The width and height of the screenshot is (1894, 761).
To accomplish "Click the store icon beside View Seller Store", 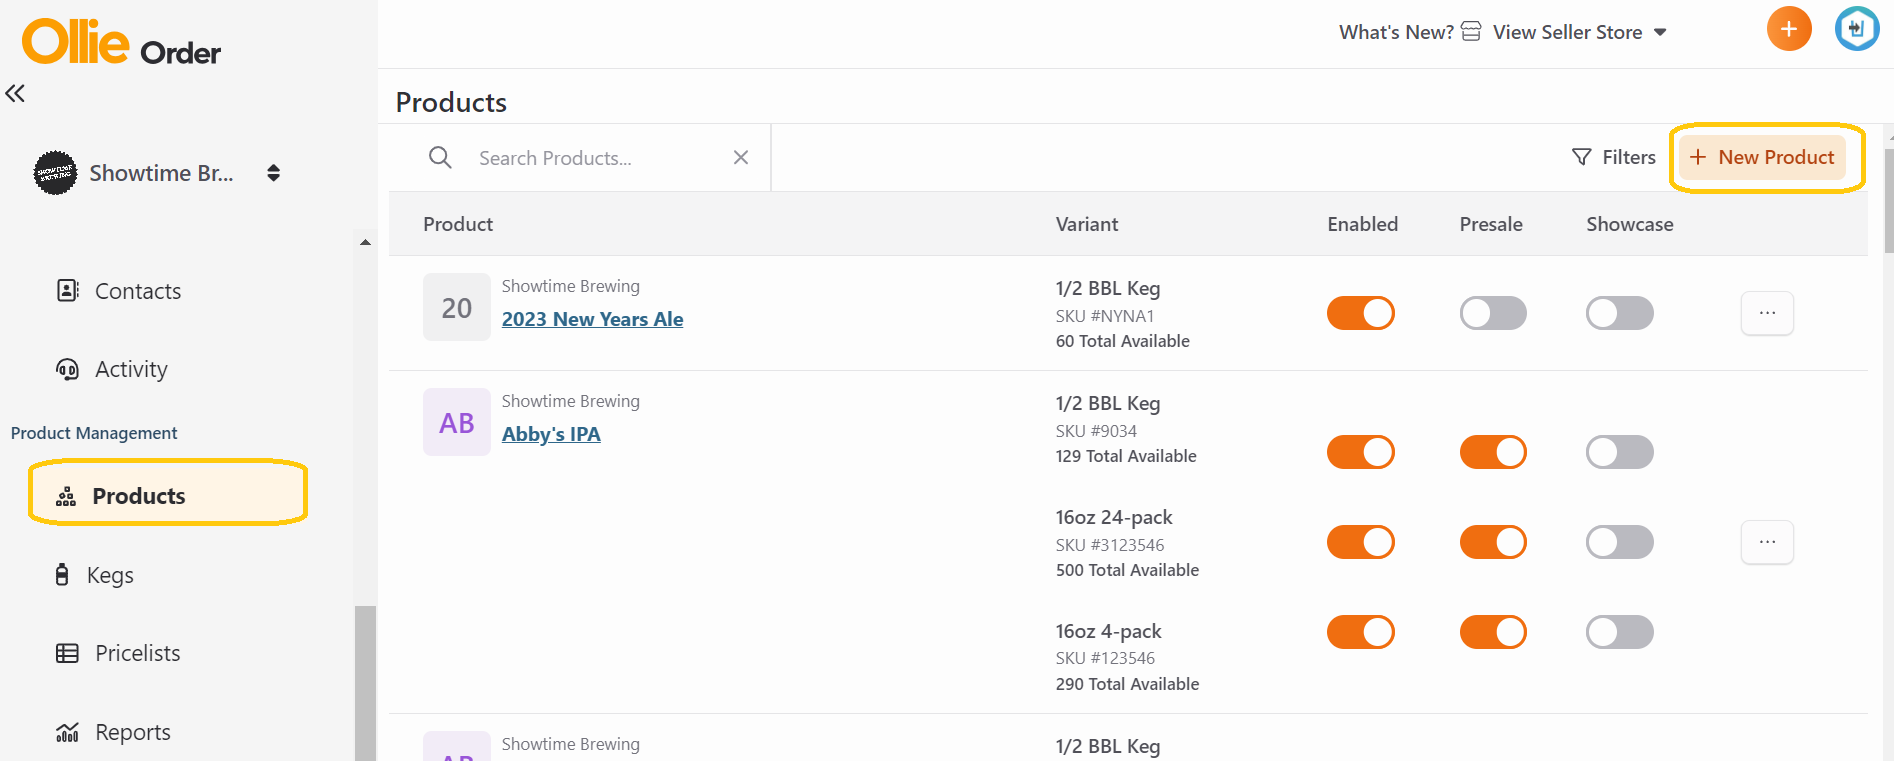I will click(x=1471, y=31).
